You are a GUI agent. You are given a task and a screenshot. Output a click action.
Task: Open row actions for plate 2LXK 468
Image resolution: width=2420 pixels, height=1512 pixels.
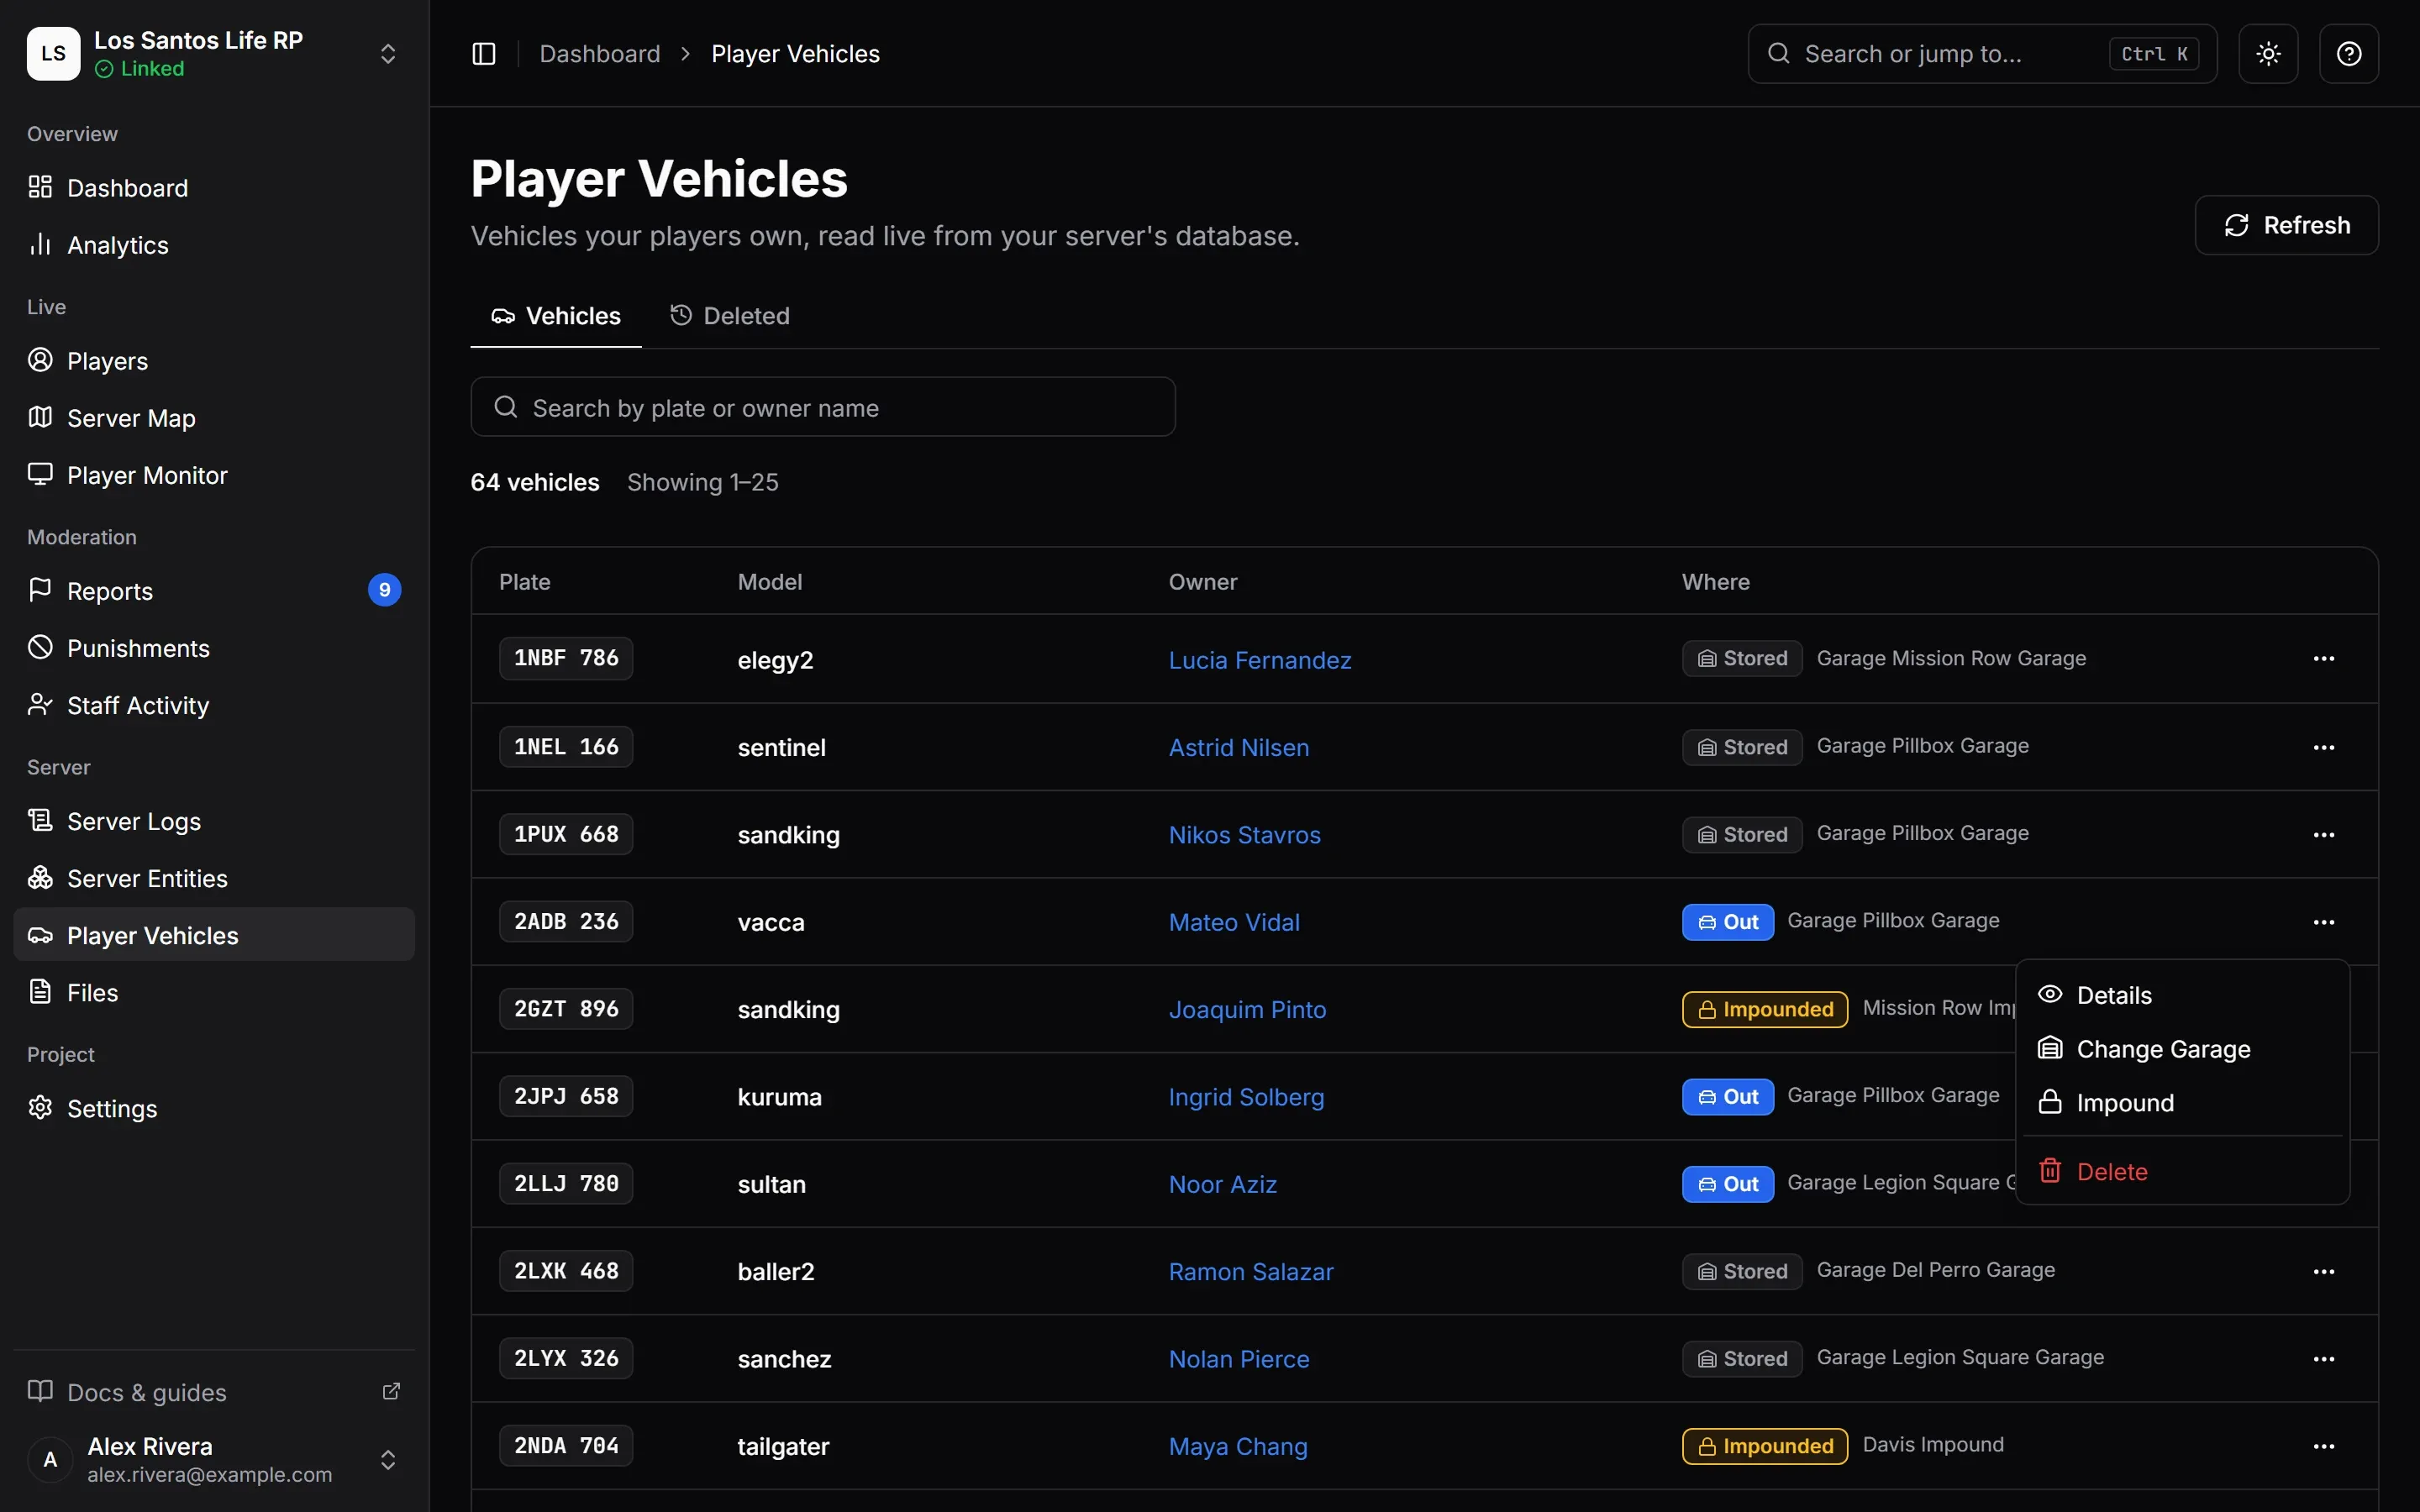click(x=2323, y=1272)
